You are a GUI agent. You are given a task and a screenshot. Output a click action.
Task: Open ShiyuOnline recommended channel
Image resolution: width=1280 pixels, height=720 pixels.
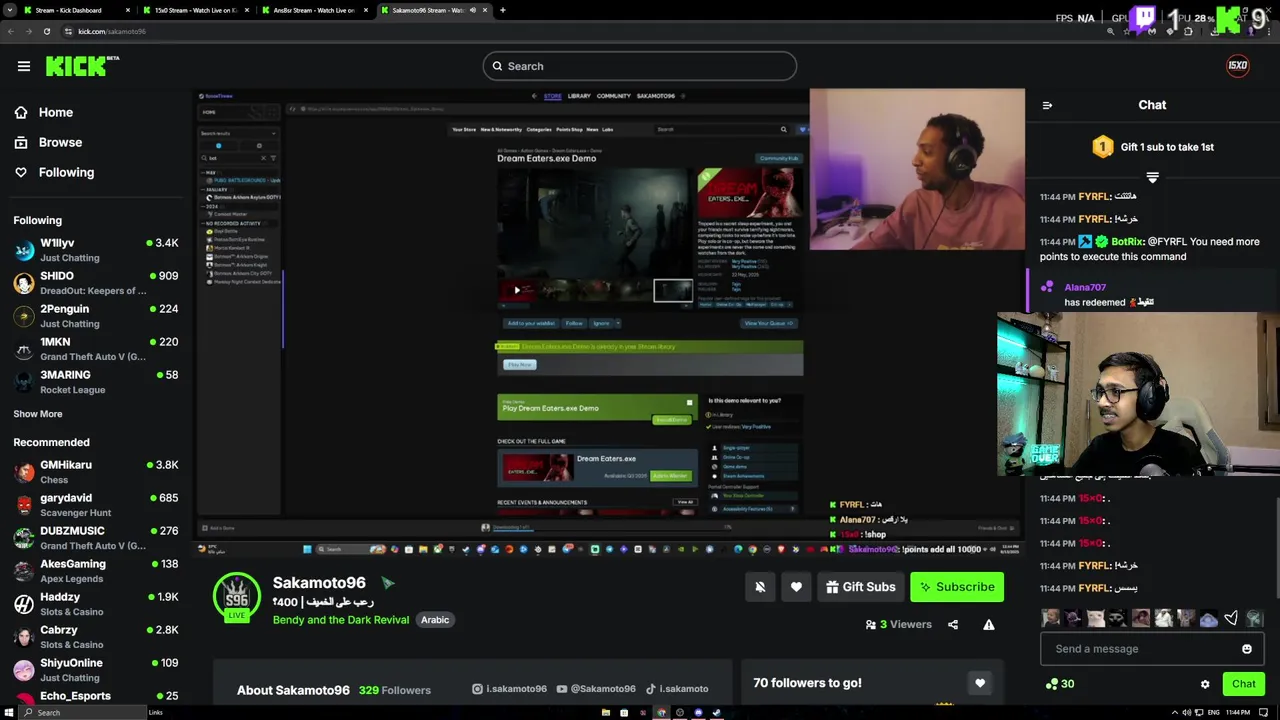[x=95, y=670]
